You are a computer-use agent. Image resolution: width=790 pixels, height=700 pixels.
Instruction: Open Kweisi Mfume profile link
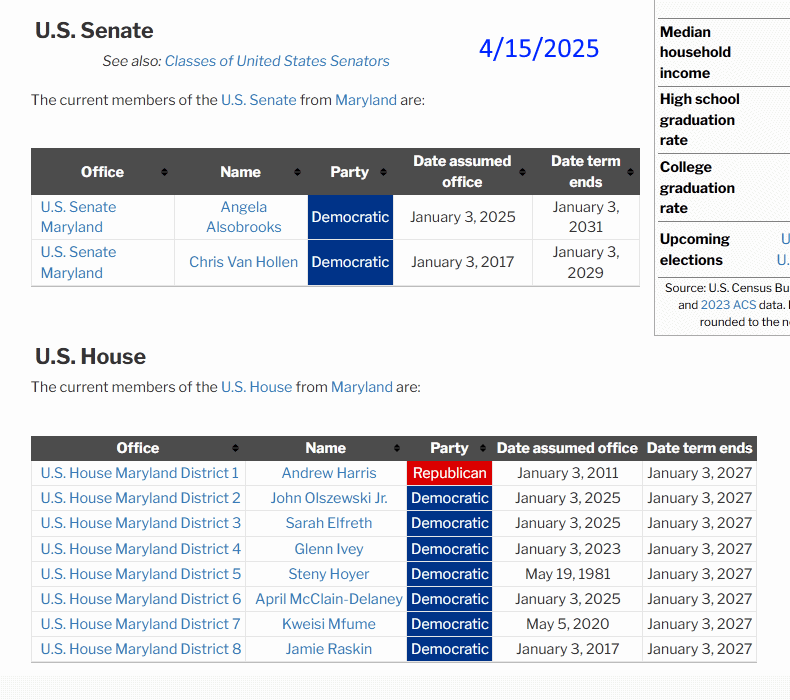pos(329,624)
